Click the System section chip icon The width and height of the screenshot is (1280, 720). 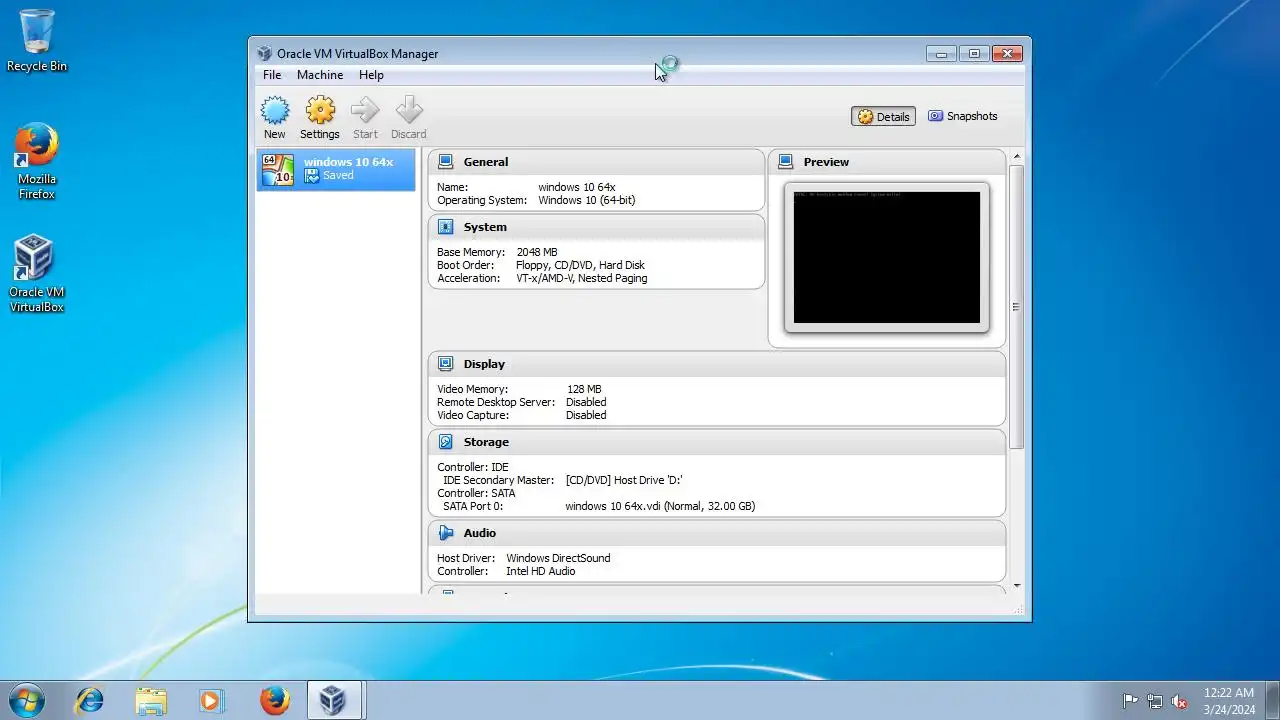(x=445, y=227)
